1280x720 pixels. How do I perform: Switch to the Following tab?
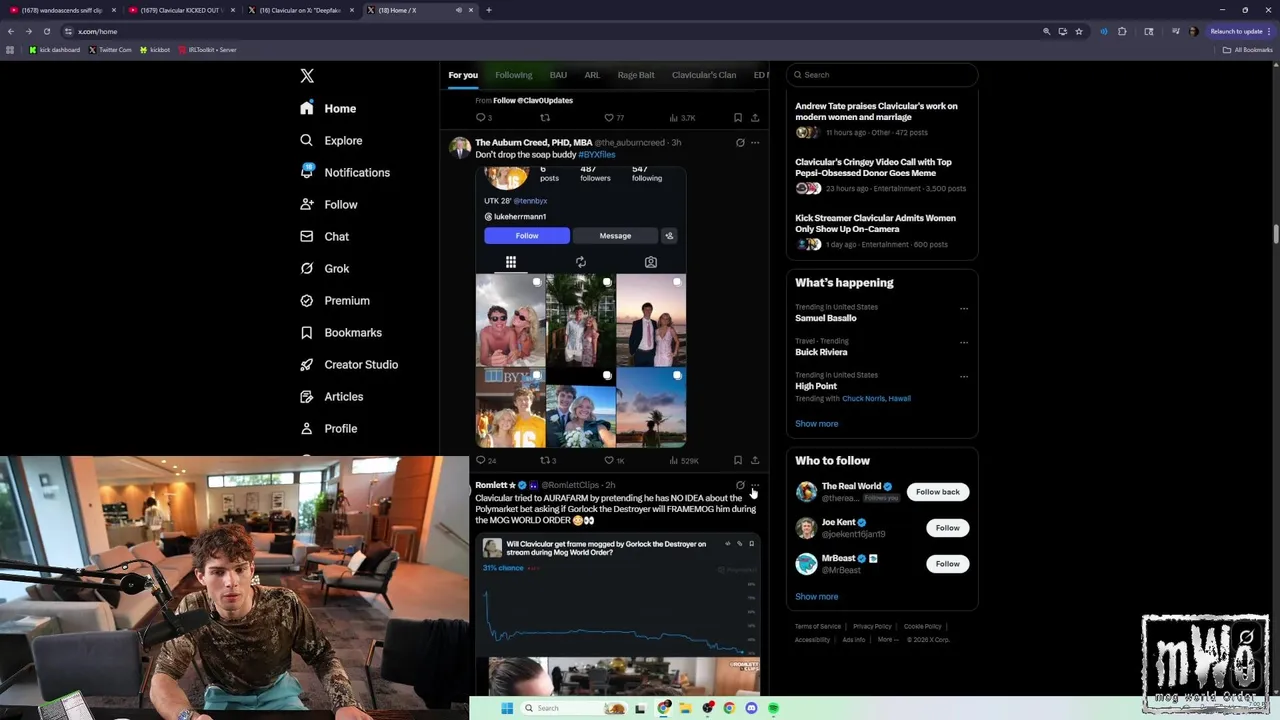[513, 75]
